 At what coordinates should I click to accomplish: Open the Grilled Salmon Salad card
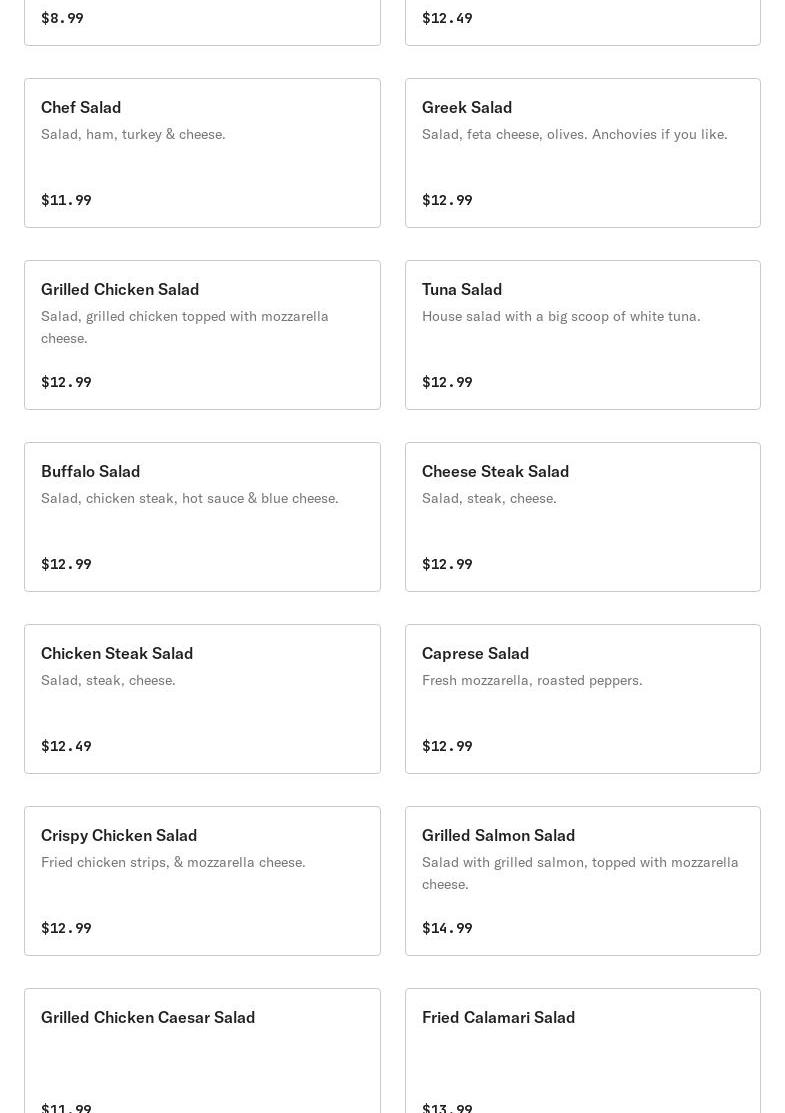point(582,881)
